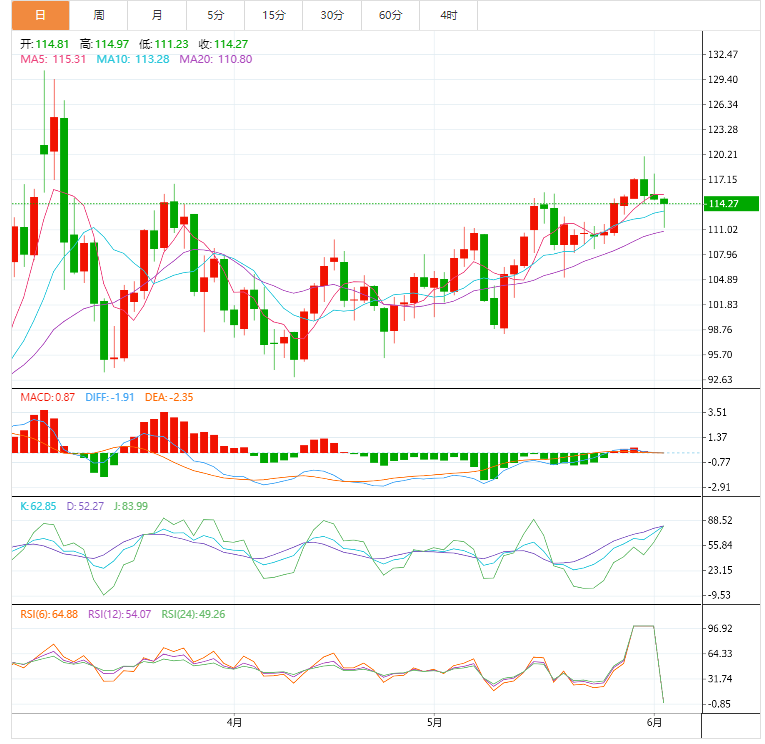Open the 30分 interval tab
Viewport: 765px width, 744px height.
click(332, 15)
